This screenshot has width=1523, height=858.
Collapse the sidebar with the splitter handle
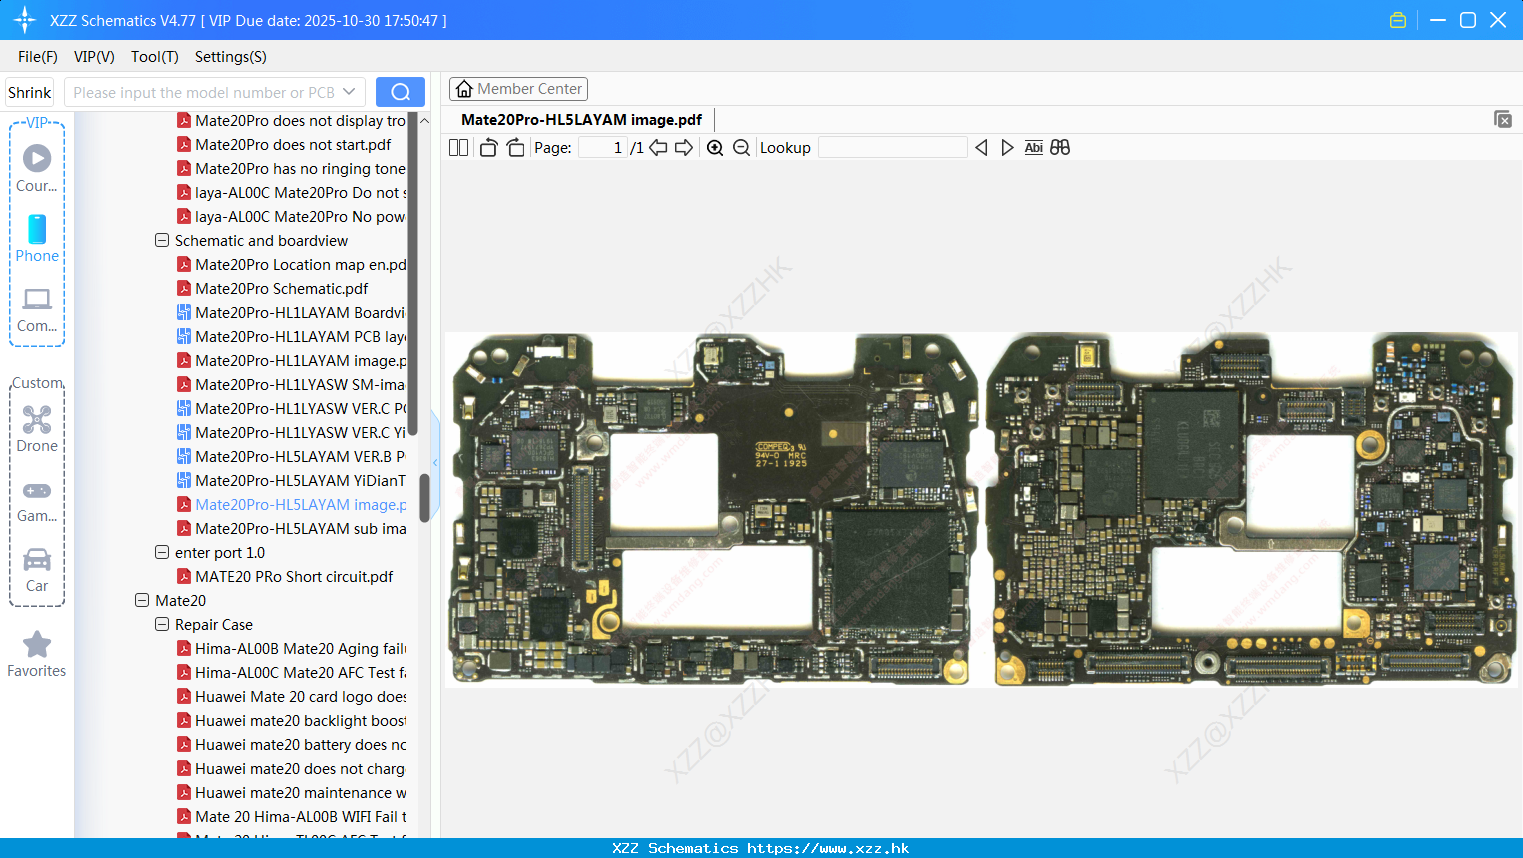435,462
